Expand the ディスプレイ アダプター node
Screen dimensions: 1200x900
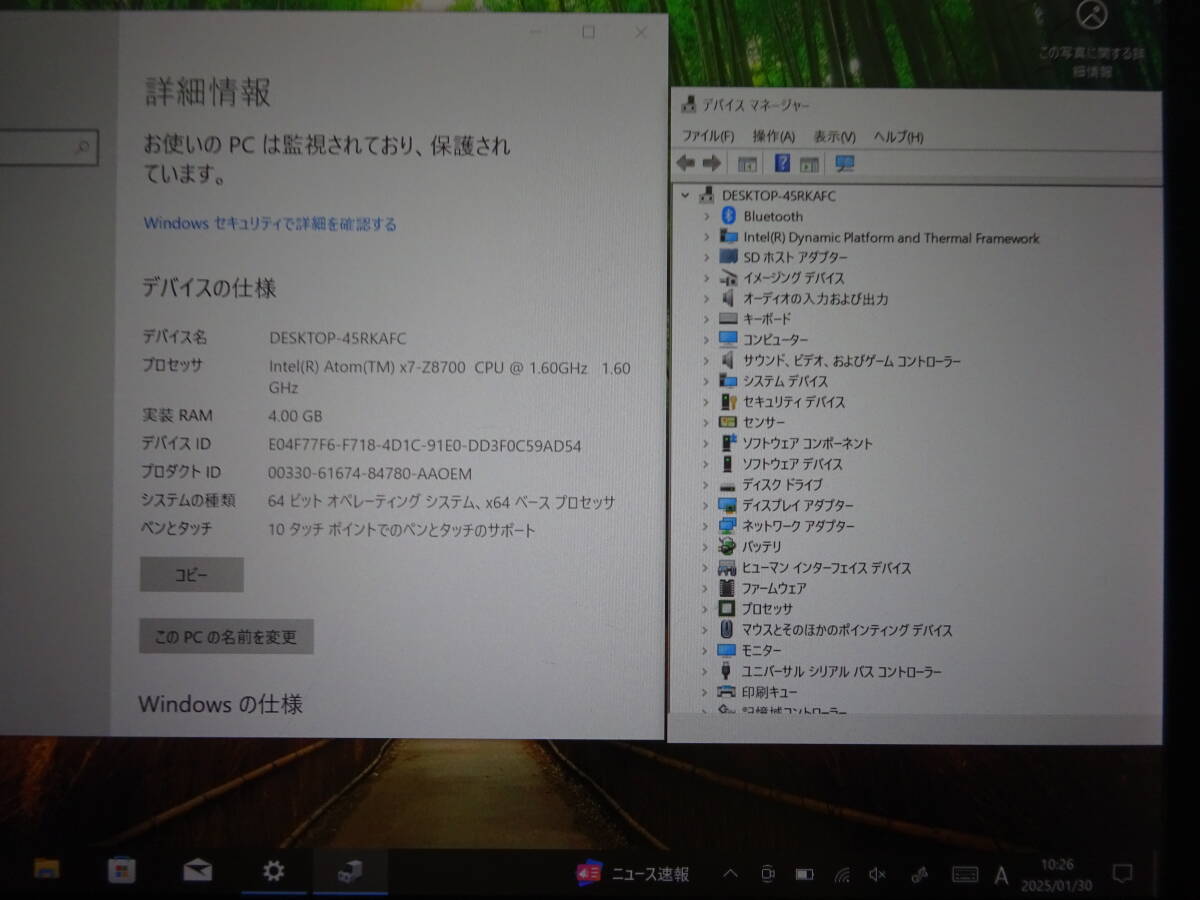706,505
